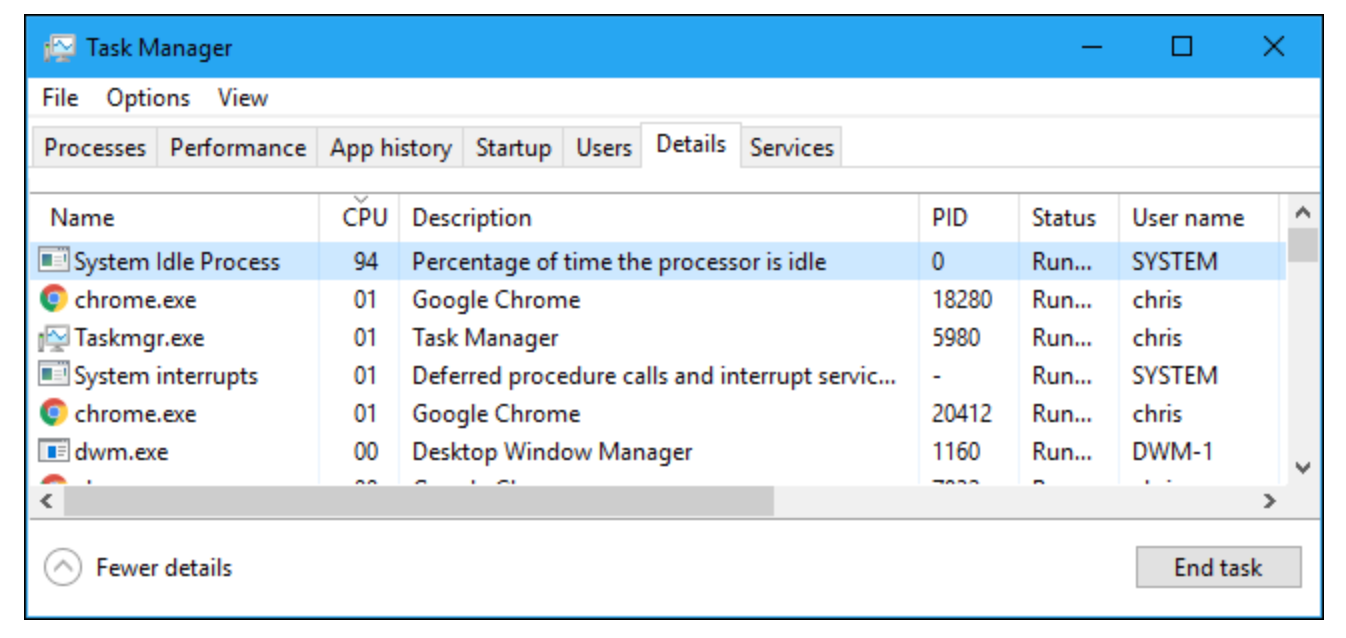The height and width of the screenshot is (638, 1346).
Task: Open the App history tab
Action: [x=391, y=148]
